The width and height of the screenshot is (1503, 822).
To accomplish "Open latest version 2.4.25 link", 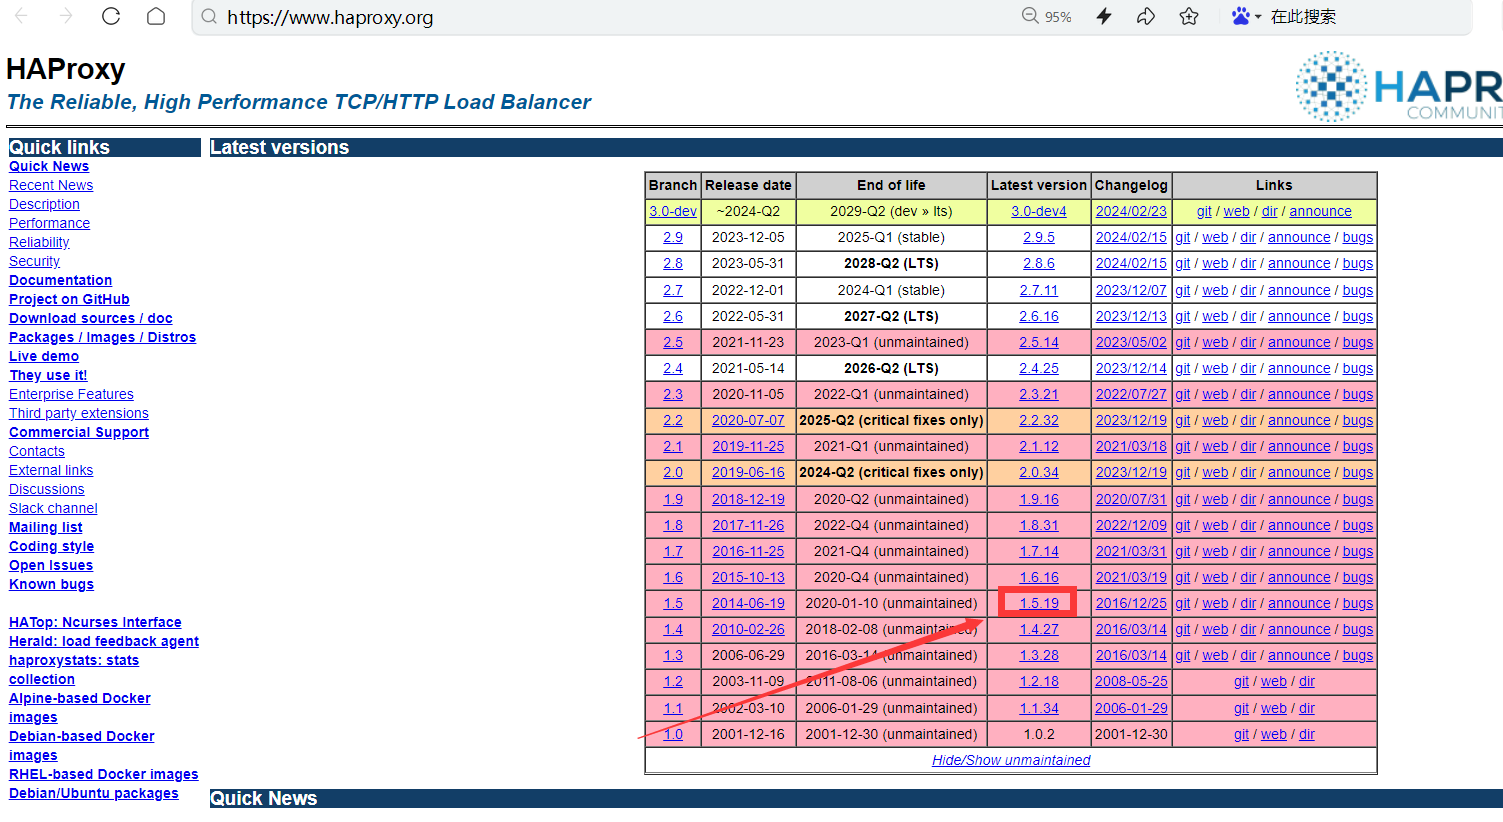I will point(1039,368).
